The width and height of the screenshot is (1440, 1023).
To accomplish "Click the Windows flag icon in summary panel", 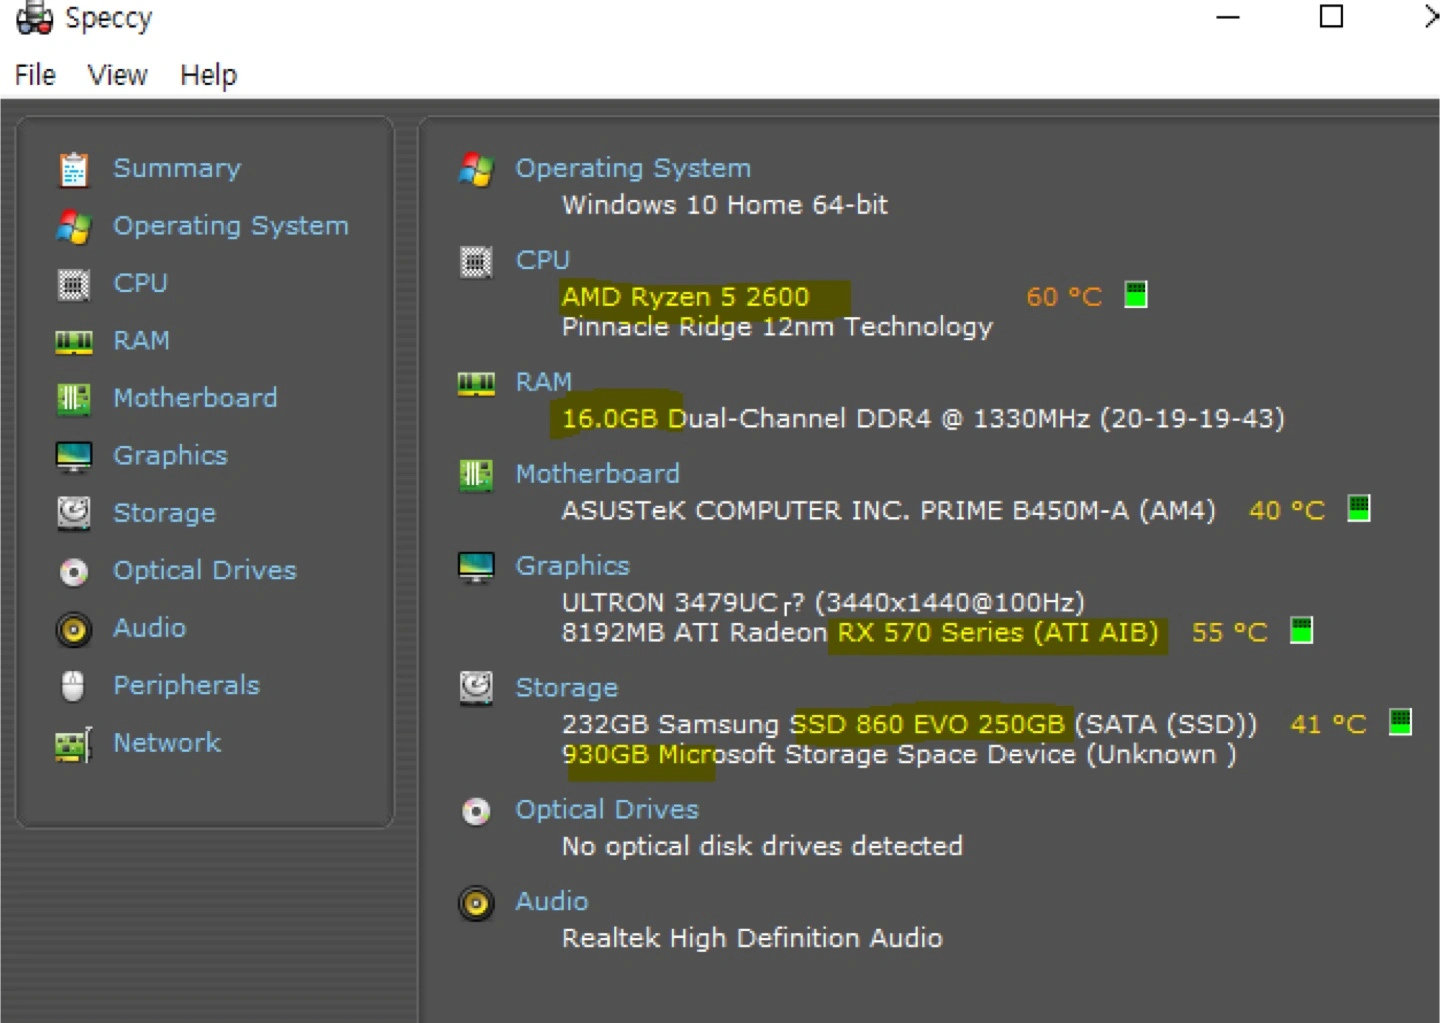I will [x=476, y=169].
